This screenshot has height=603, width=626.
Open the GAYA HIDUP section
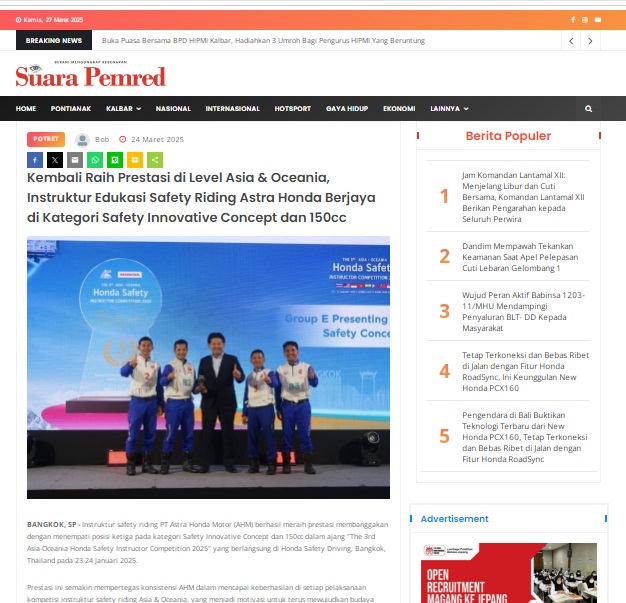click(x=347, y=109)
